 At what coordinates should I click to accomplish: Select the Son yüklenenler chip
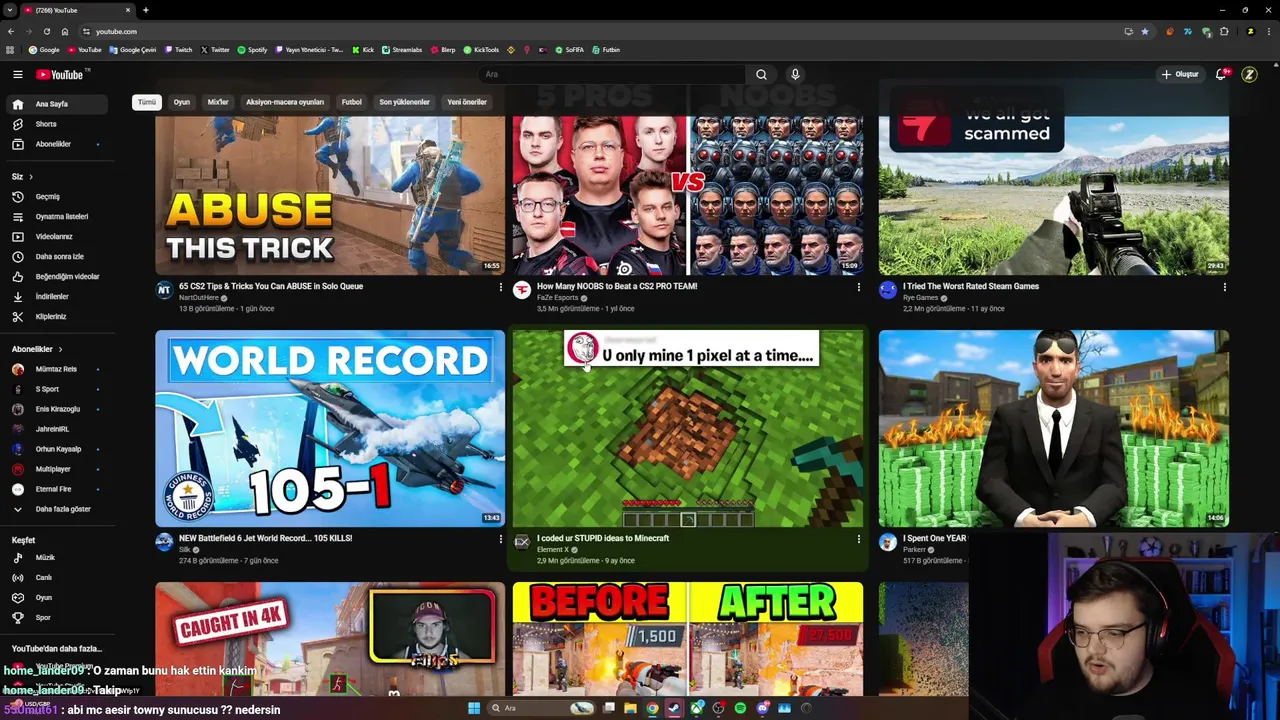tap(404, 102)
